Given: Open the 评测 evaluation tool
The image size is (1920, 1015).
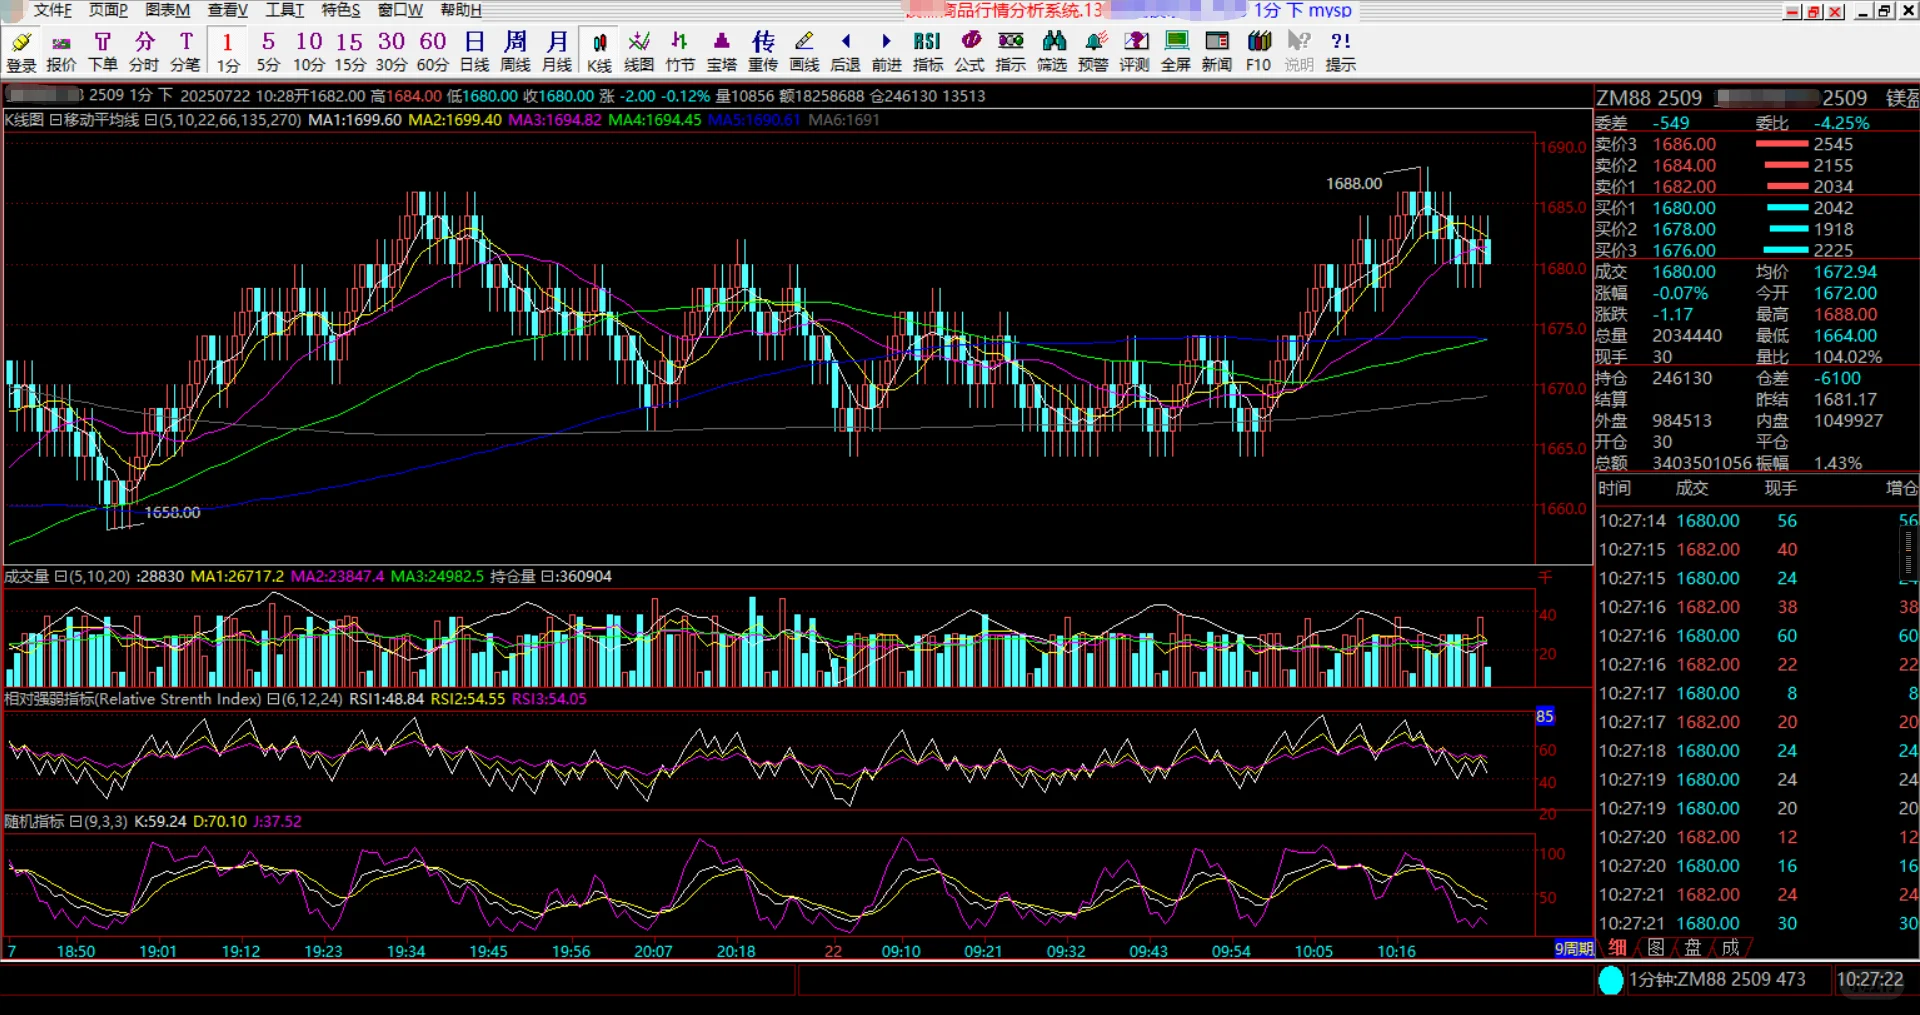Looking at the screenshot, I should click(x=1135, y=51).
